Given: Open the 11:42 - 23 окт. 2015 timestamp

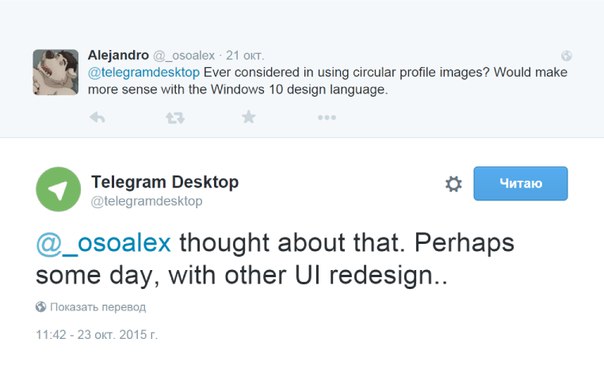Looking at the screenshot, I should click(x=97, y=335).
